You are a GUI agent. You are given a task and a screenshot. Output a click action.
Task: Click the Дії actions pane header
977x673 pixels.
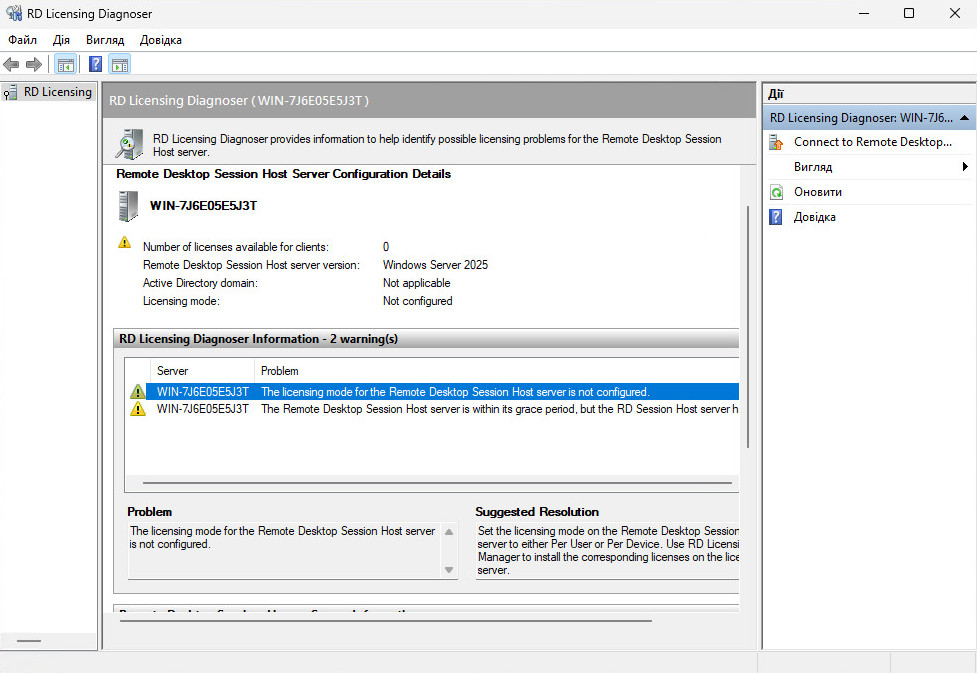869,94
